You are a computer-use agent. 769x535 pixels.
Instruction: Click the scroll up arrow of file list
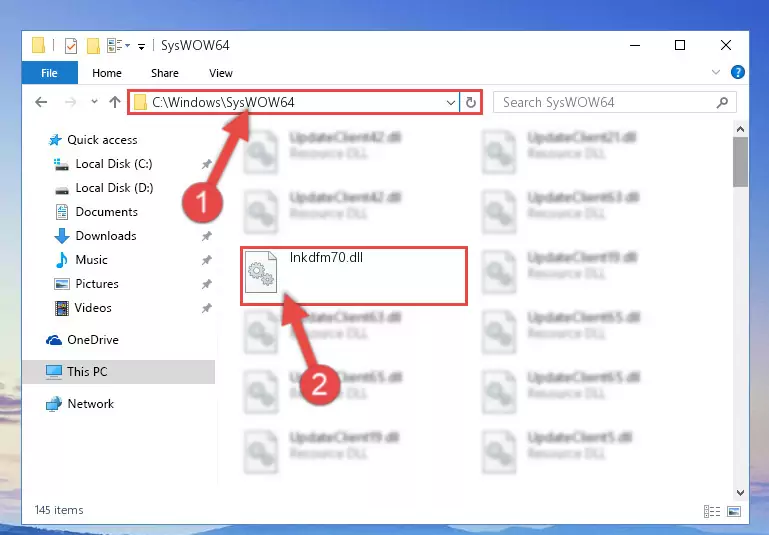pos(740,129)
